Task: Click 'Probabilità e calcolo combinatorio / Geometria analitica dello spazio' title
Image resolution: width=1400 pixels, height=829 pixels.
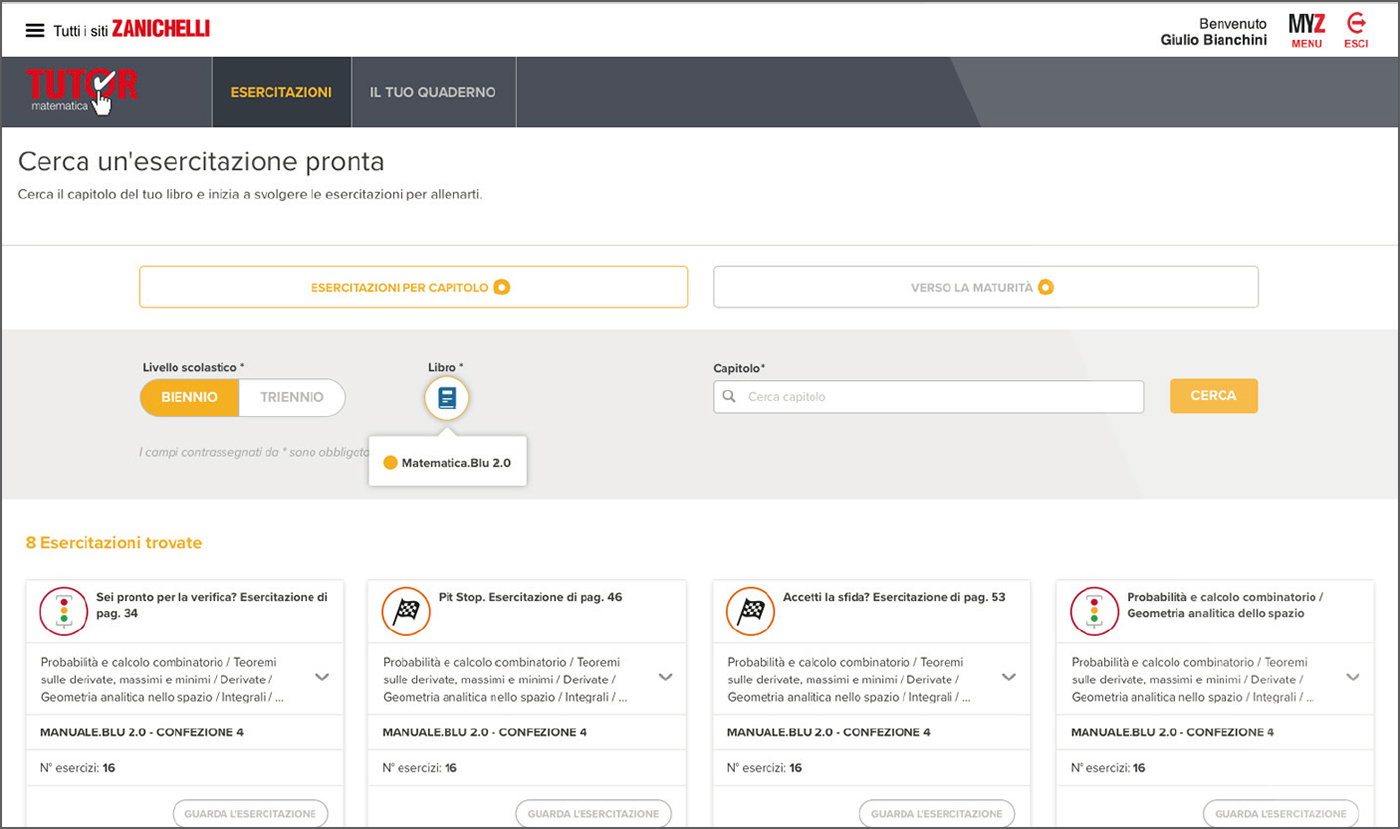Action: (x=1225, y=605)
